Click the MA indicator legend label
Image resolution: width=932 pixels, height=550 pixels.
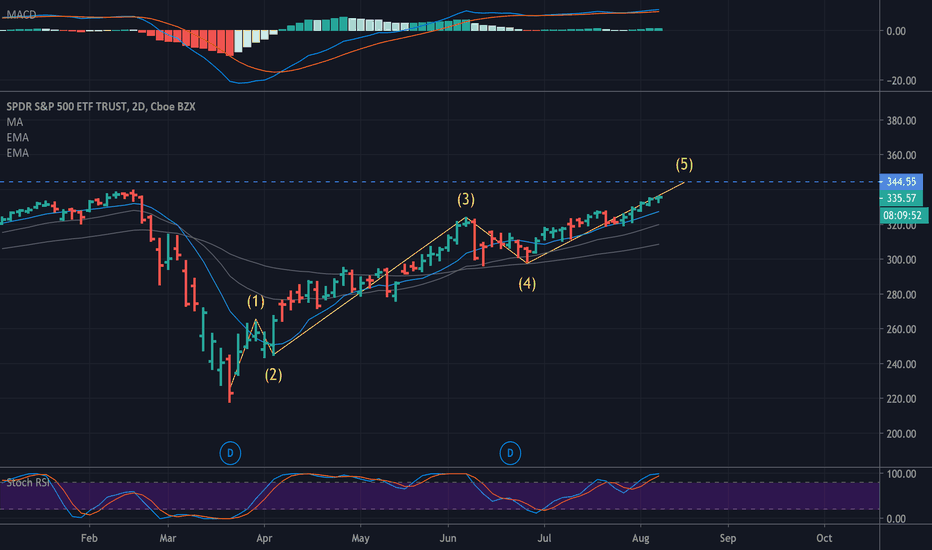point(15,122)
